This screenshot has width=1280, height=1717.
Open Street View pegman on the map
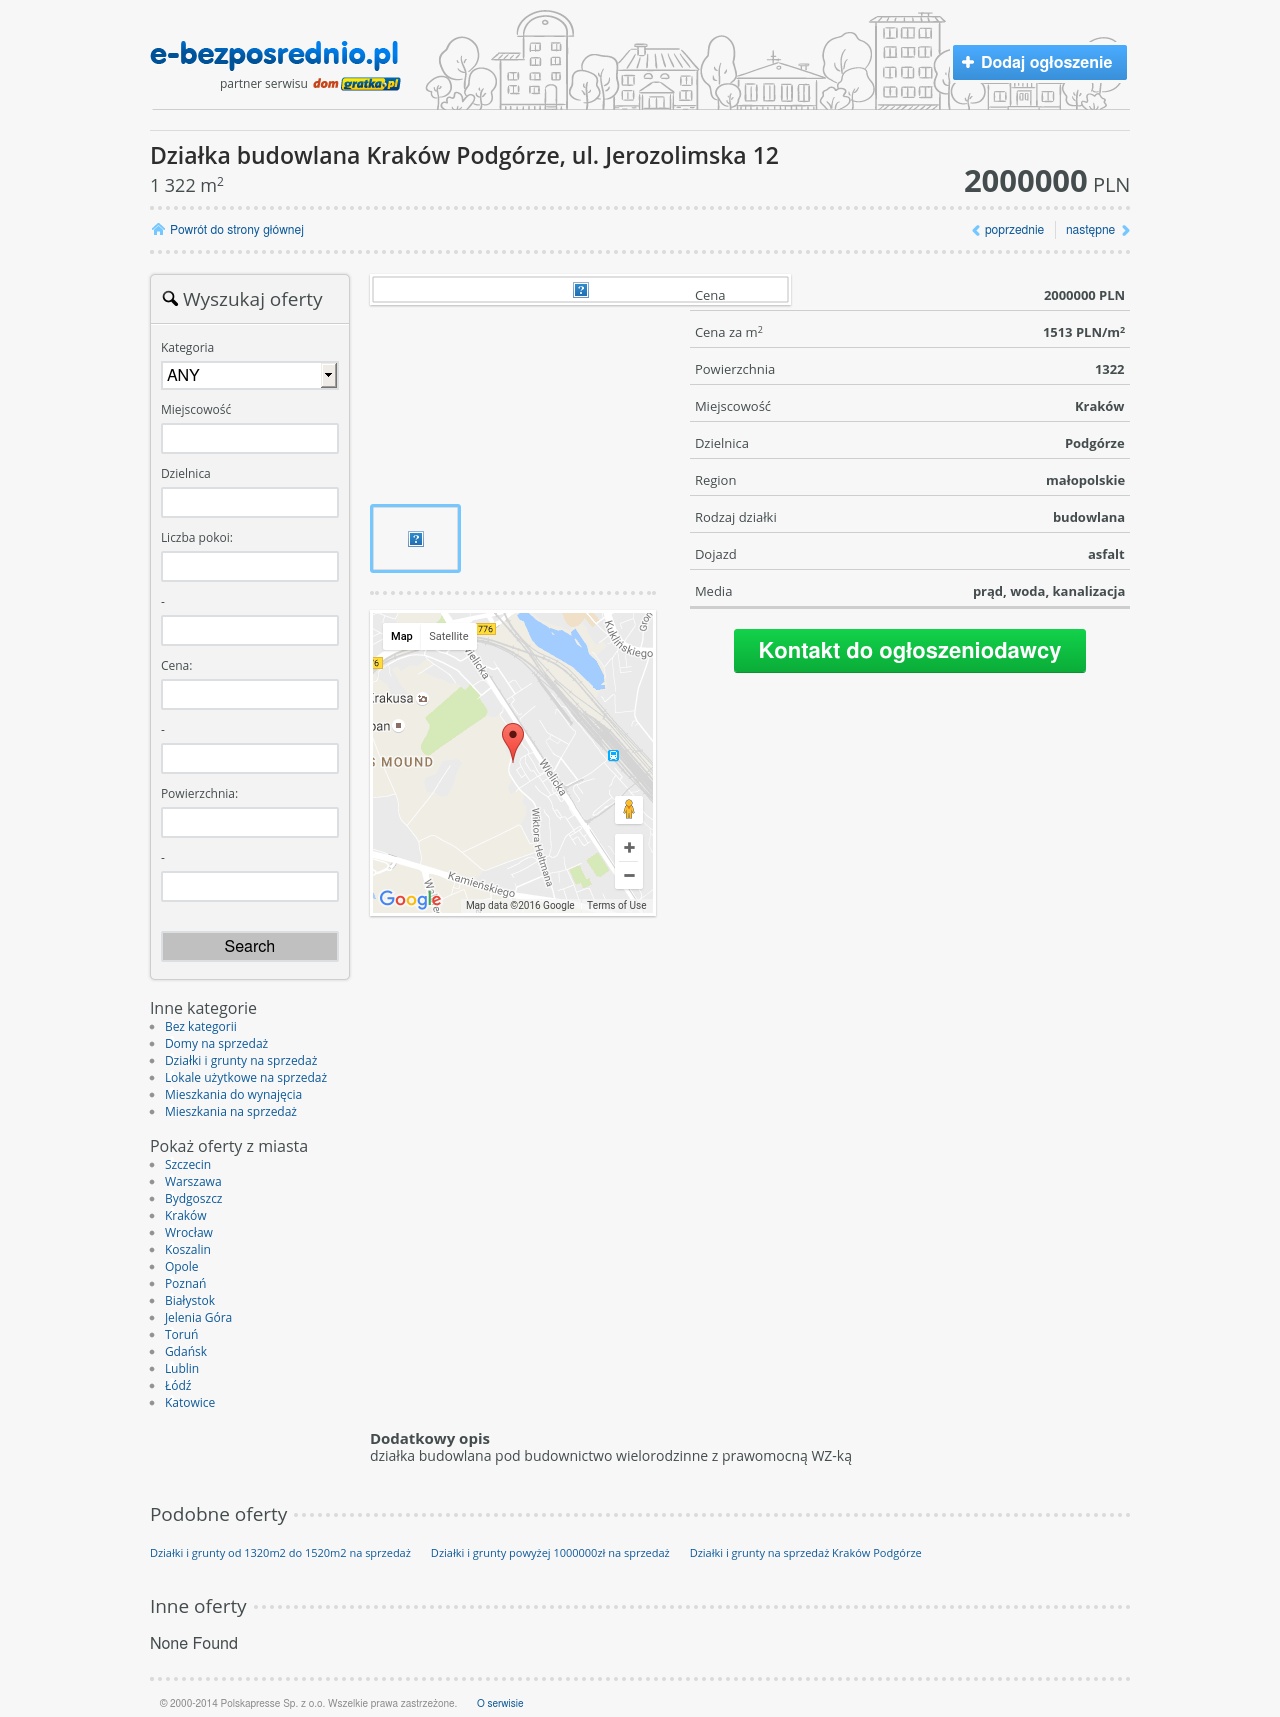pyautogui.click(x=629, y=809)
